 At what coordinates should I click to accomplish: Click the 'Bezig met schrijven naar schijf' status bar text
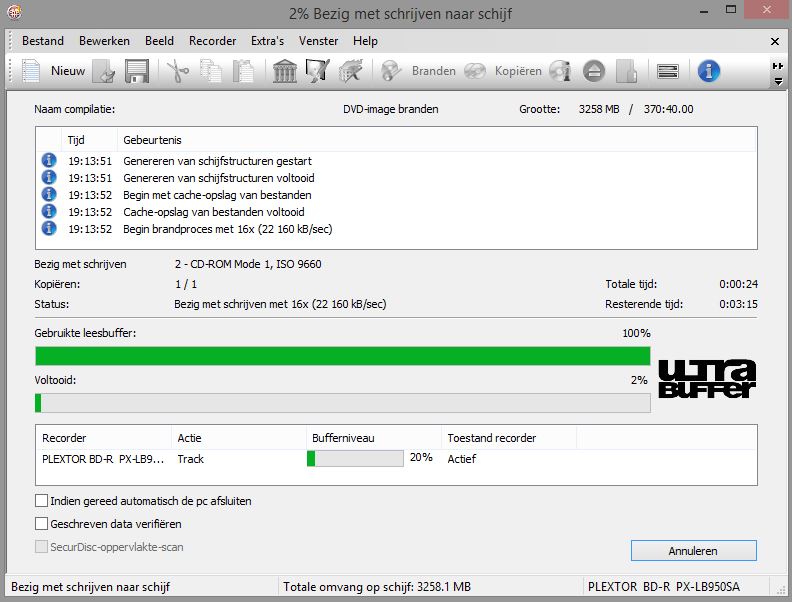tap(90, 587)
